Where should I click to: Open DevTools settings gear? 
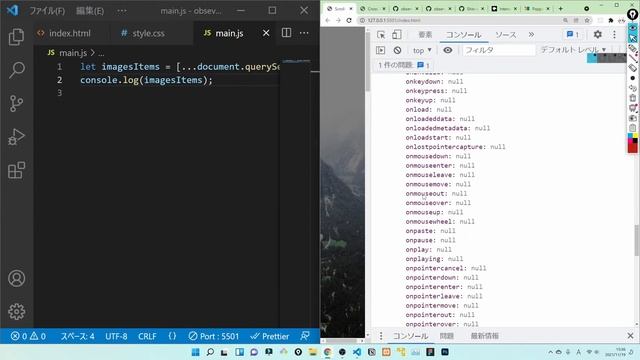(x=598, y=35)
